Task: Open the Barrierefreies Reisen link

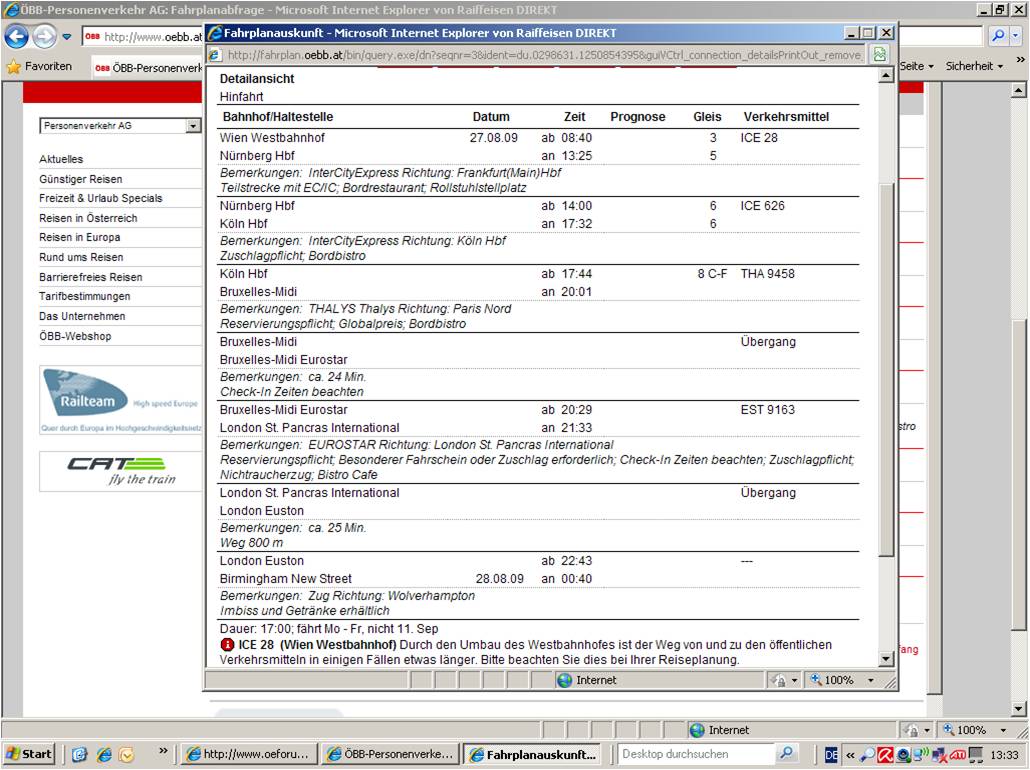Action: (91, 277)
